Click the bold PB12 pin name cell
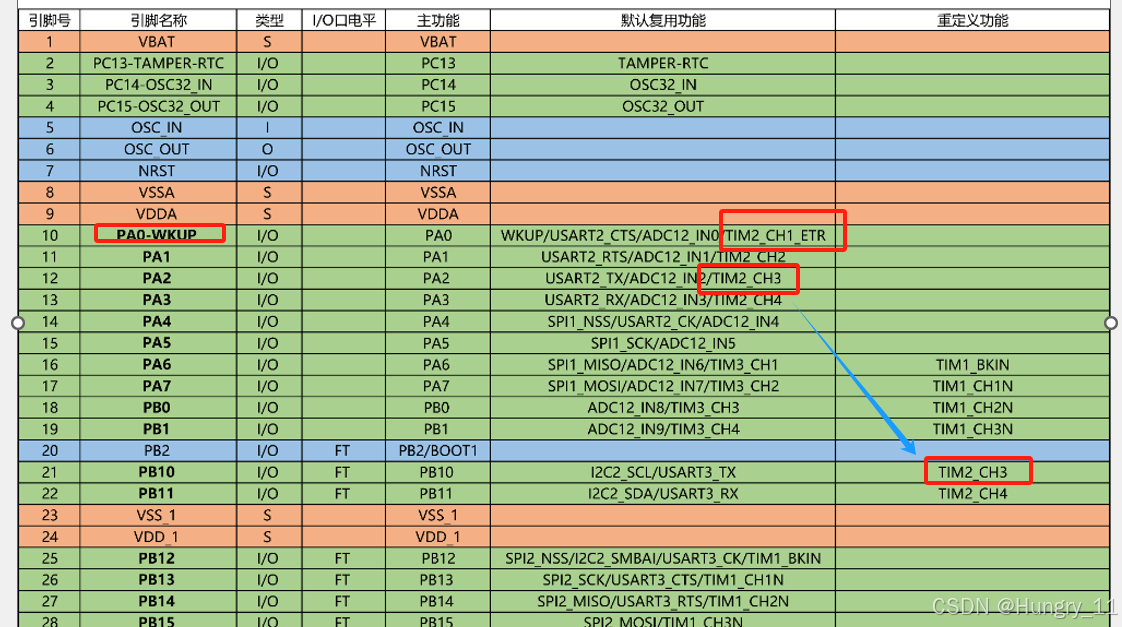Image resolution: width=1122 pixels, height=627 pixels. (158, 558)
